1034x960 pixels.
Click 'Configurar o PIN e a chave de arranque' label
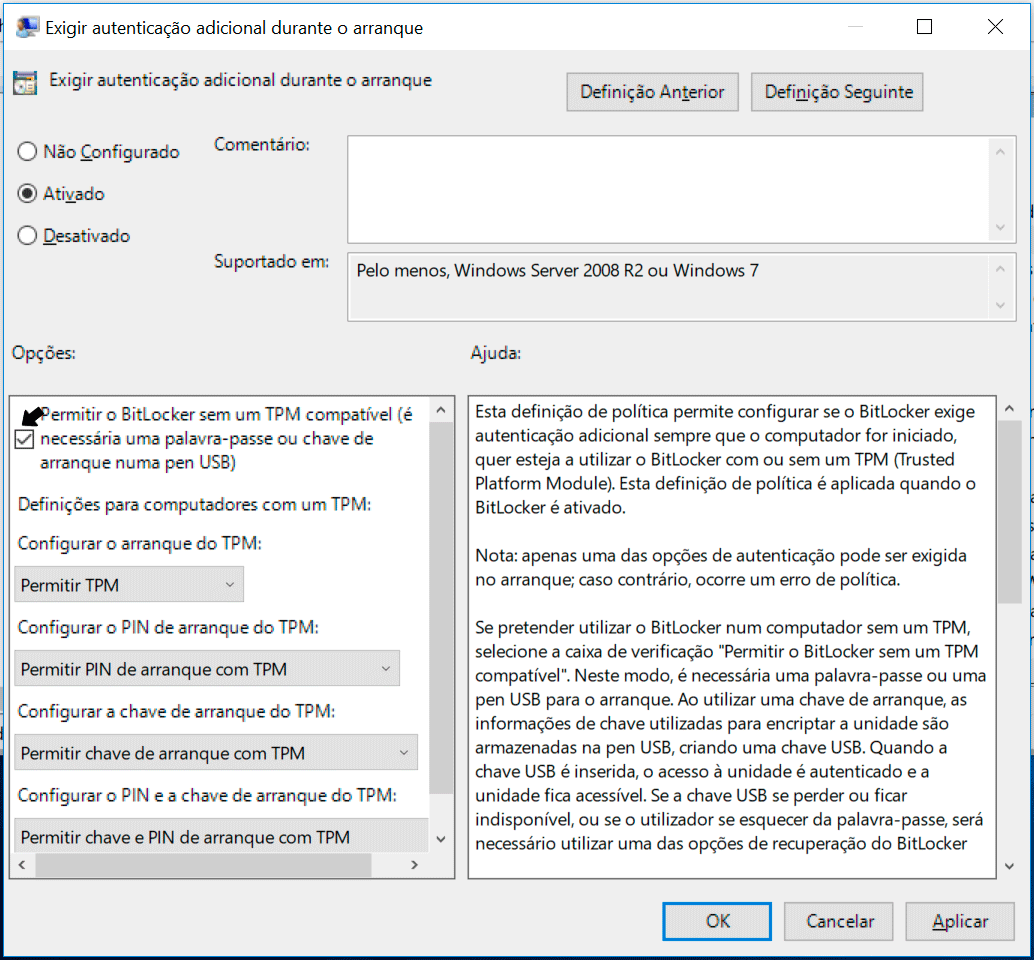(207, 795)
